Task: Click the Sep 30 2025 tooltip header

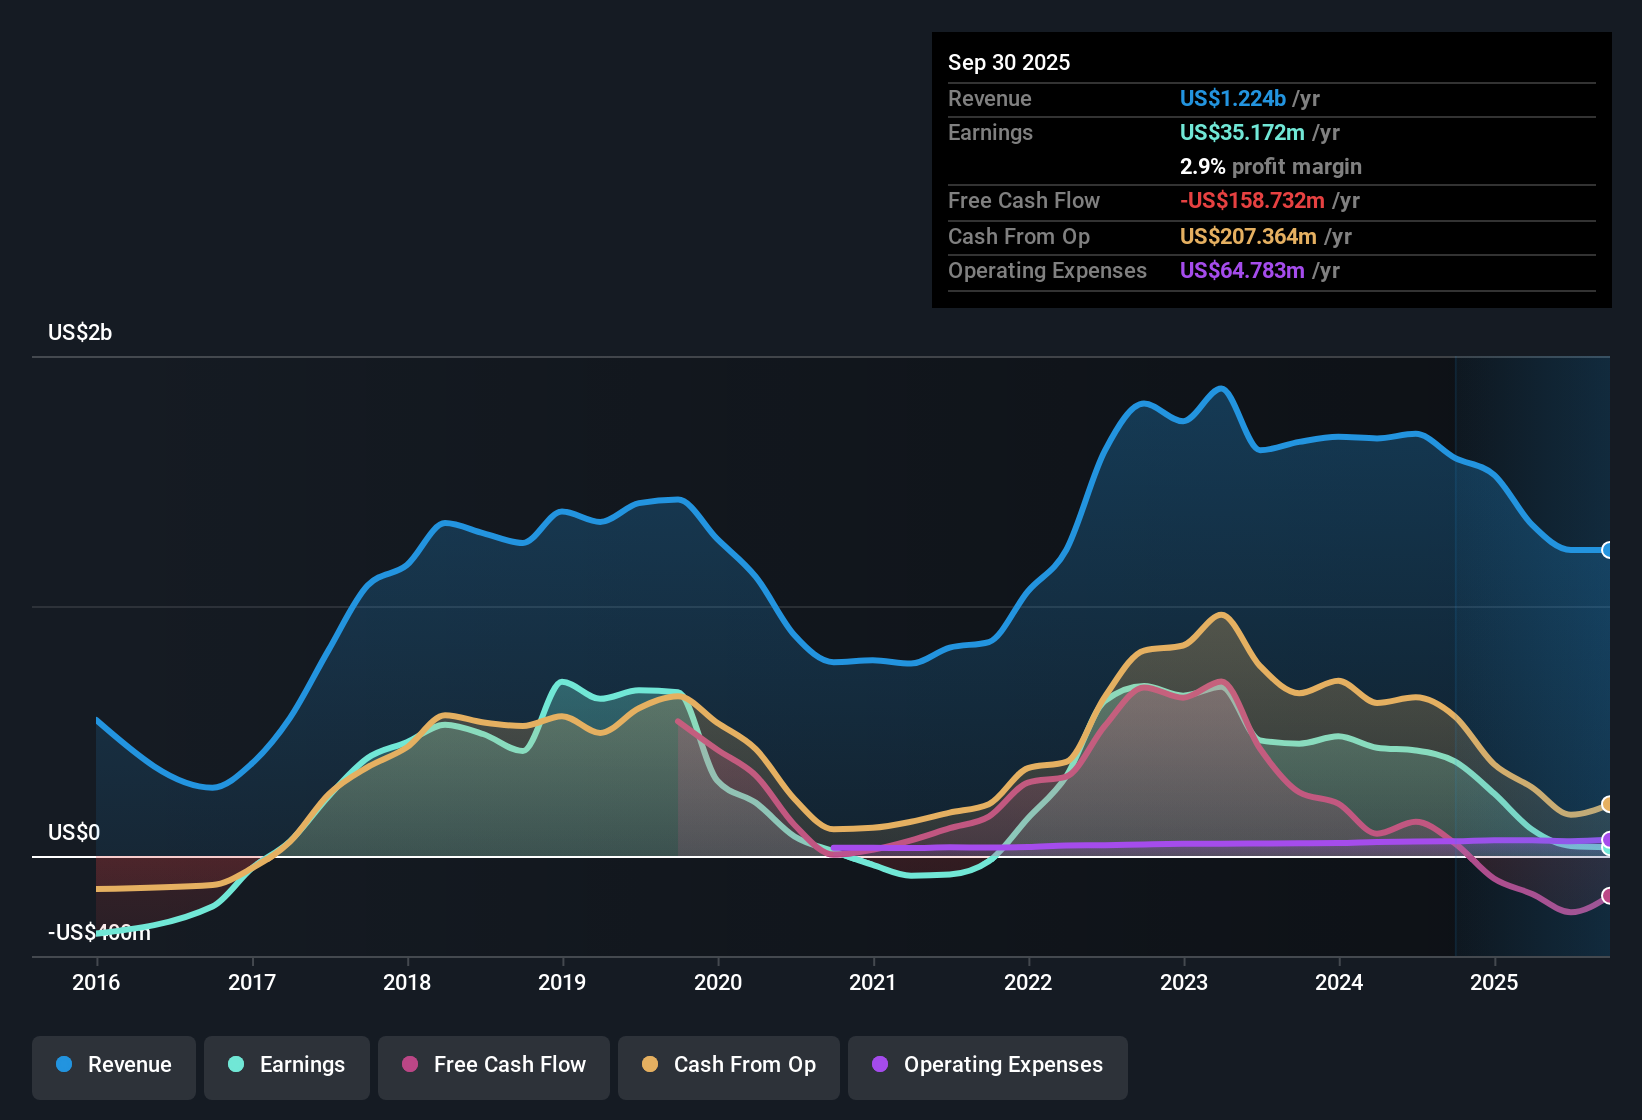Action: tap(1009, 62)
